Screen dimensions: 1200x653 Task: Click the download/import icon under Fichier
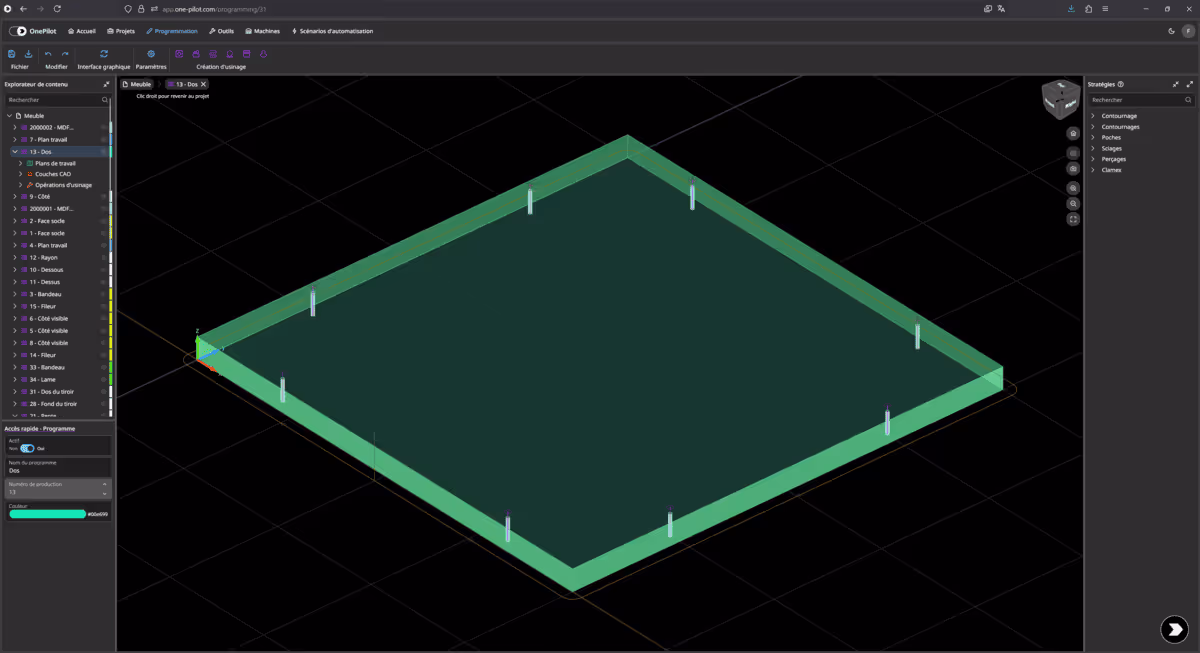coord(28,54)
